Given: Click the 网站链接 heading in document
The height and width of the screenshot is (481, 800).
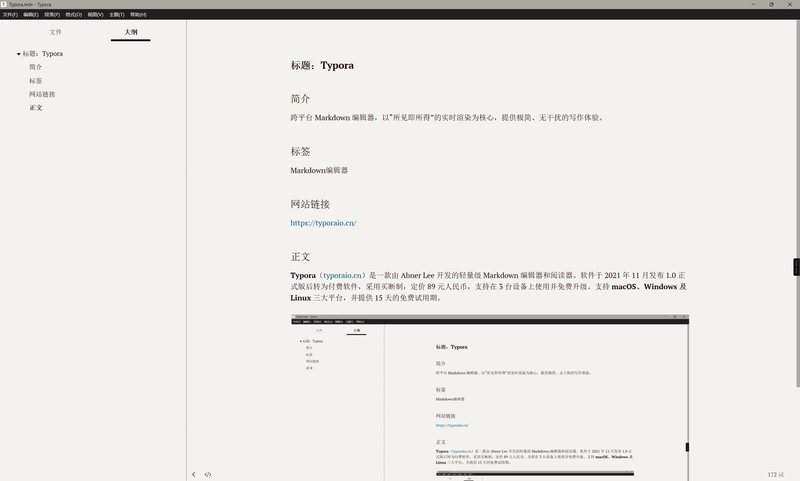Looking at the screenshot, I should pyautogui.click(x=310, y=204).
